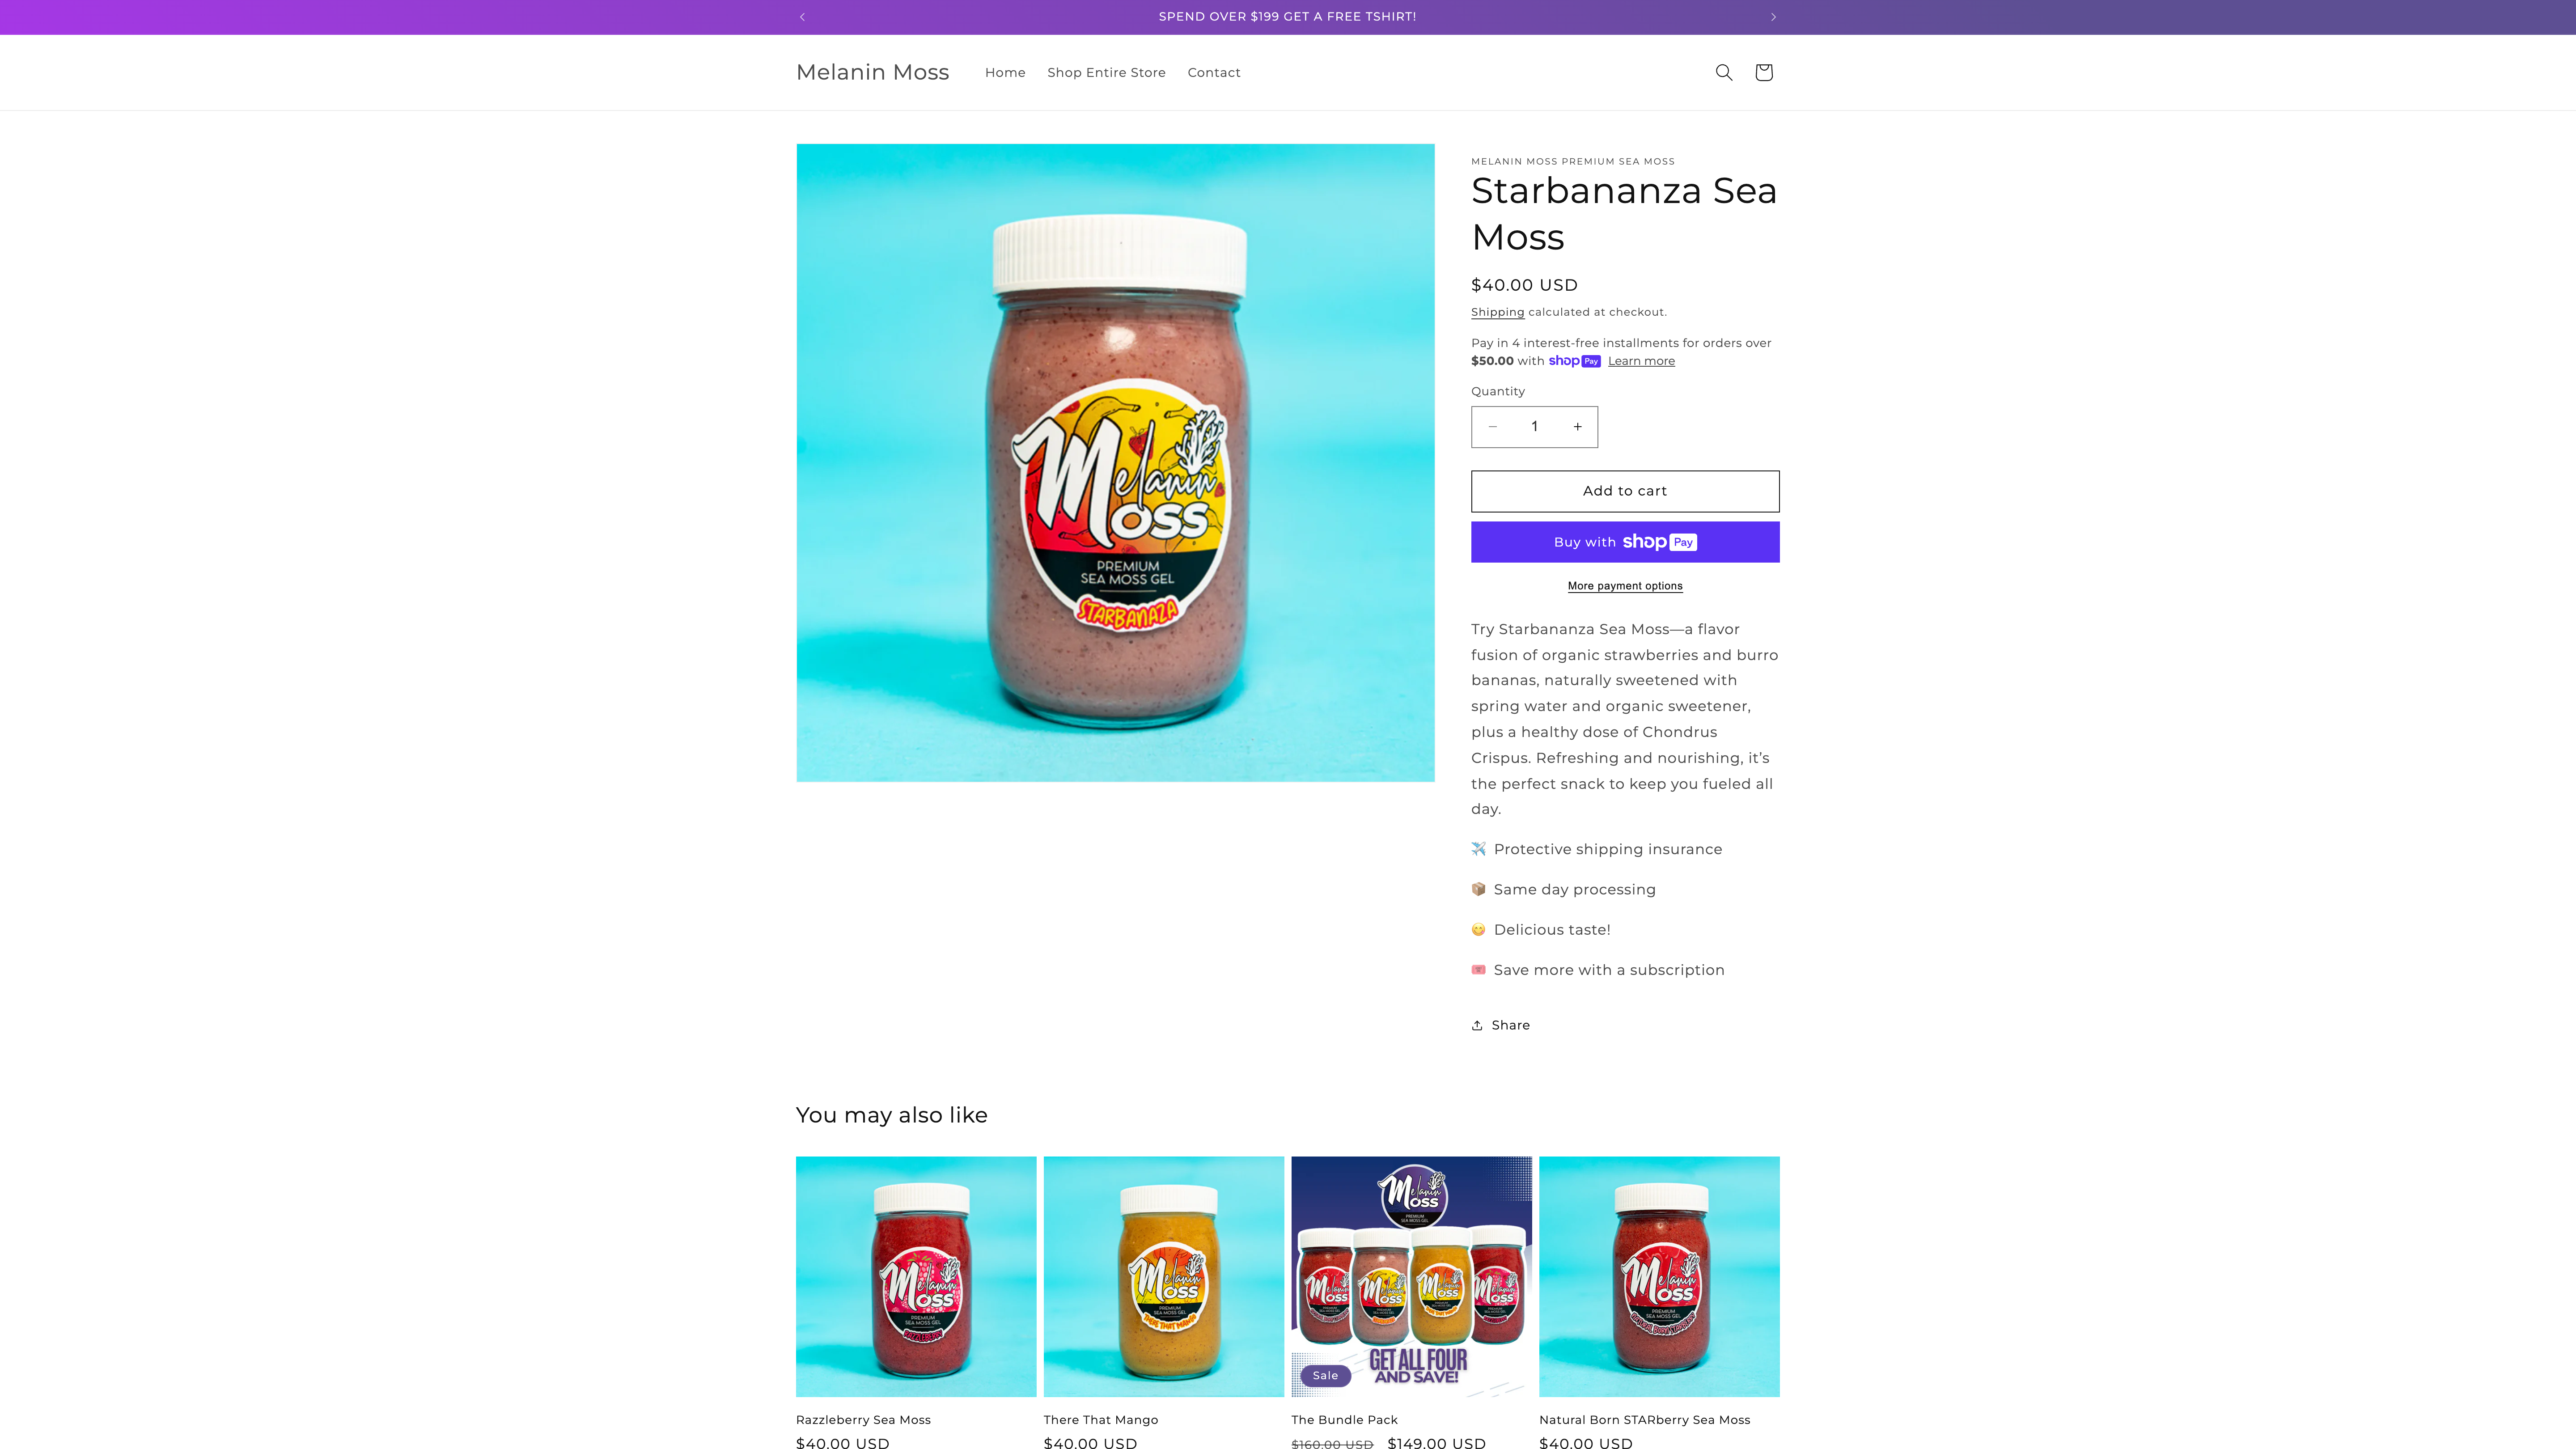Open The Bundle Pack product image
The width and height of the screenshot is (2576, 1449).
1411,1276
